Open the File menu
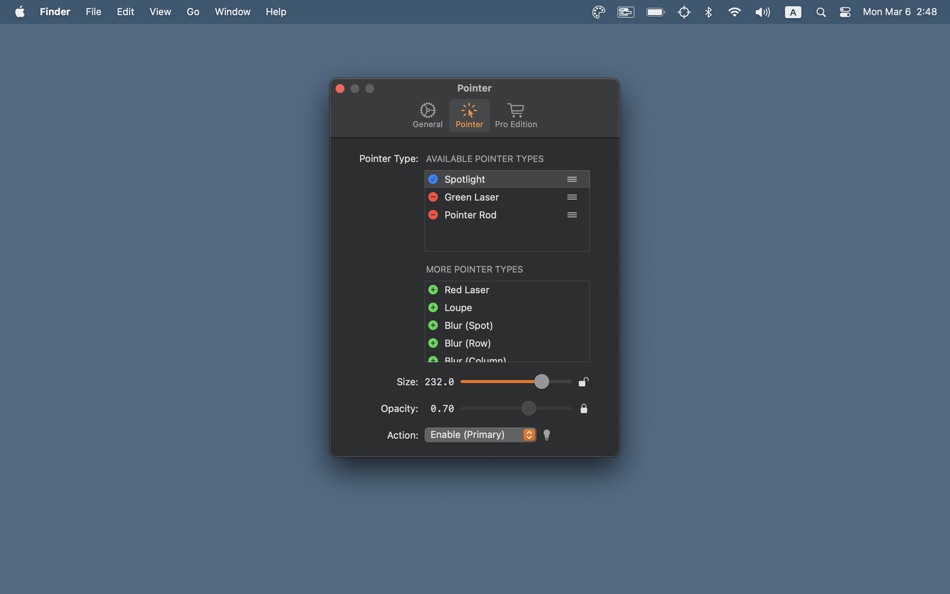This screenshot has height=594, width=950. click(93, 12)
